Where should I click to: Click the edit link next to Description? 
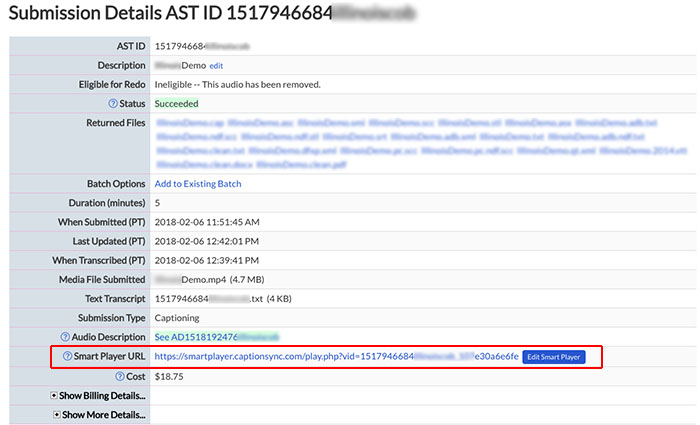click(216, 65)
